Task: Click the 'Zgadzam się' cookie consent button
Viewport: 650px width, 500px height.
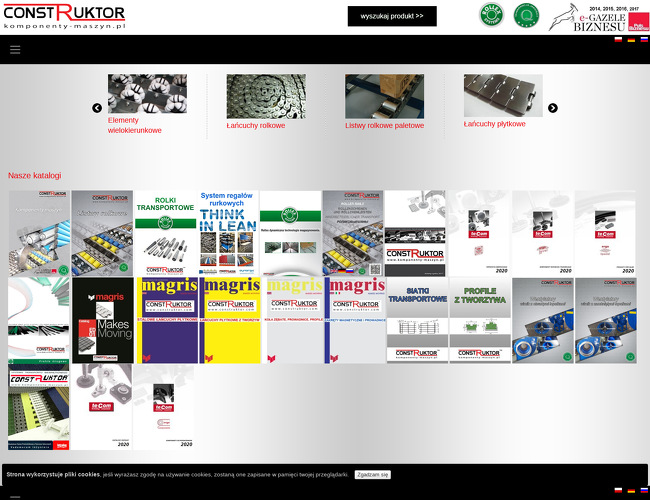Action: point(373,475)
